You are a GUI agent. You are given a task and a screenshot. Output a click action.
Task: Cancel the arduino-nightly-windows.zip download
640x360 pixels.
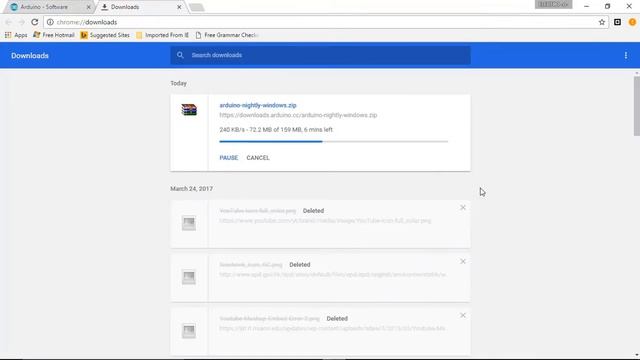258,158
